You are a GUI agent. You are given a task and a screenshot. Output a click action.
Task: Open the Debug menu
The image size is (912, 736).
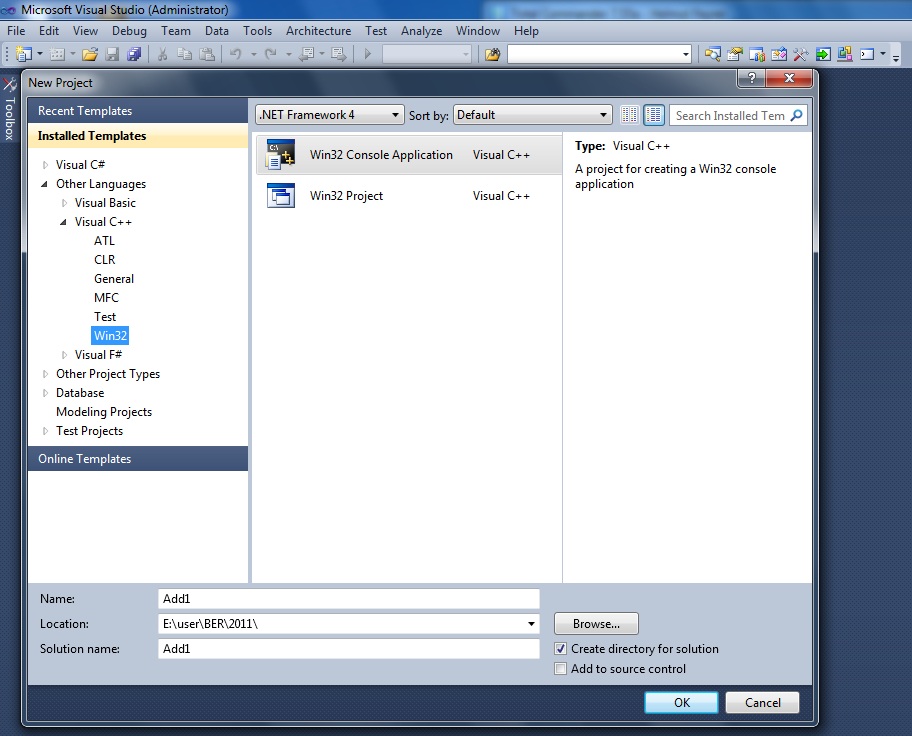[x=129, y=31]
